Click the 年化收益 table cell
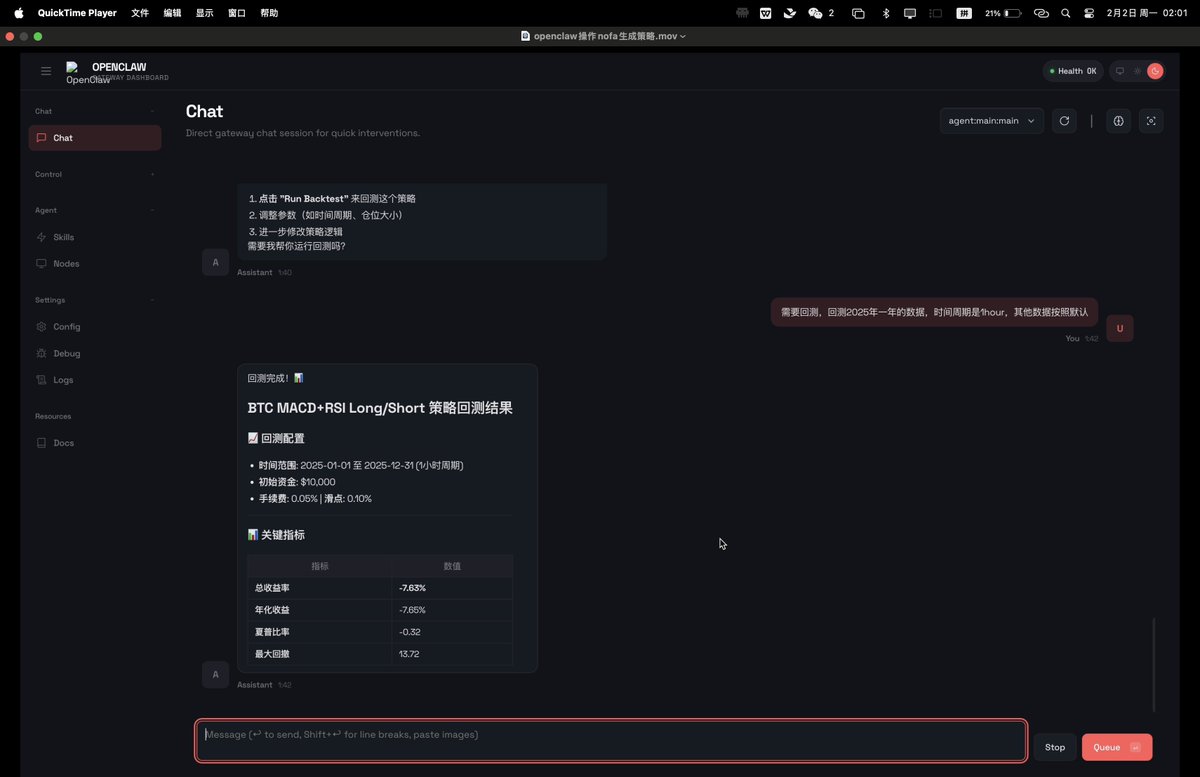This screenshot has height=777, width=1200. [320, 610]
